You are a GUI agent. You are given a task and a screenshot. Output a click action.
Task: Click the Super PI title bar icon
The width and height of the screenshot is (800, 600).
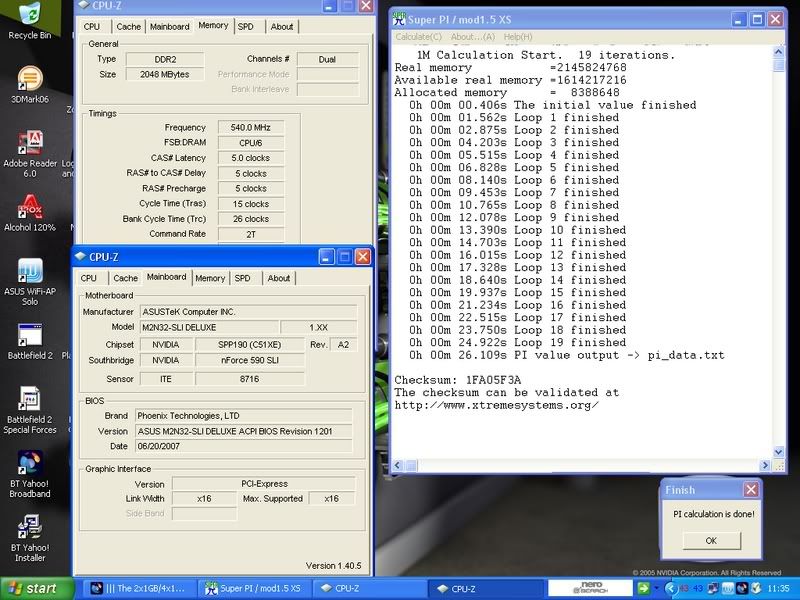tap(399, 19)
